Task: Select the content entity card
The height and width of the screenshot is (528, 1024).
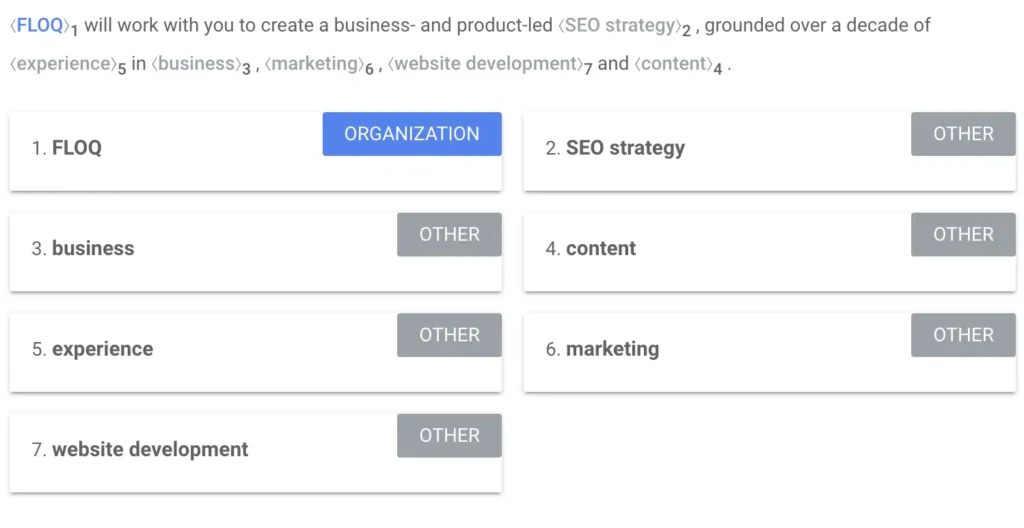Action: (x=769, y=252)
